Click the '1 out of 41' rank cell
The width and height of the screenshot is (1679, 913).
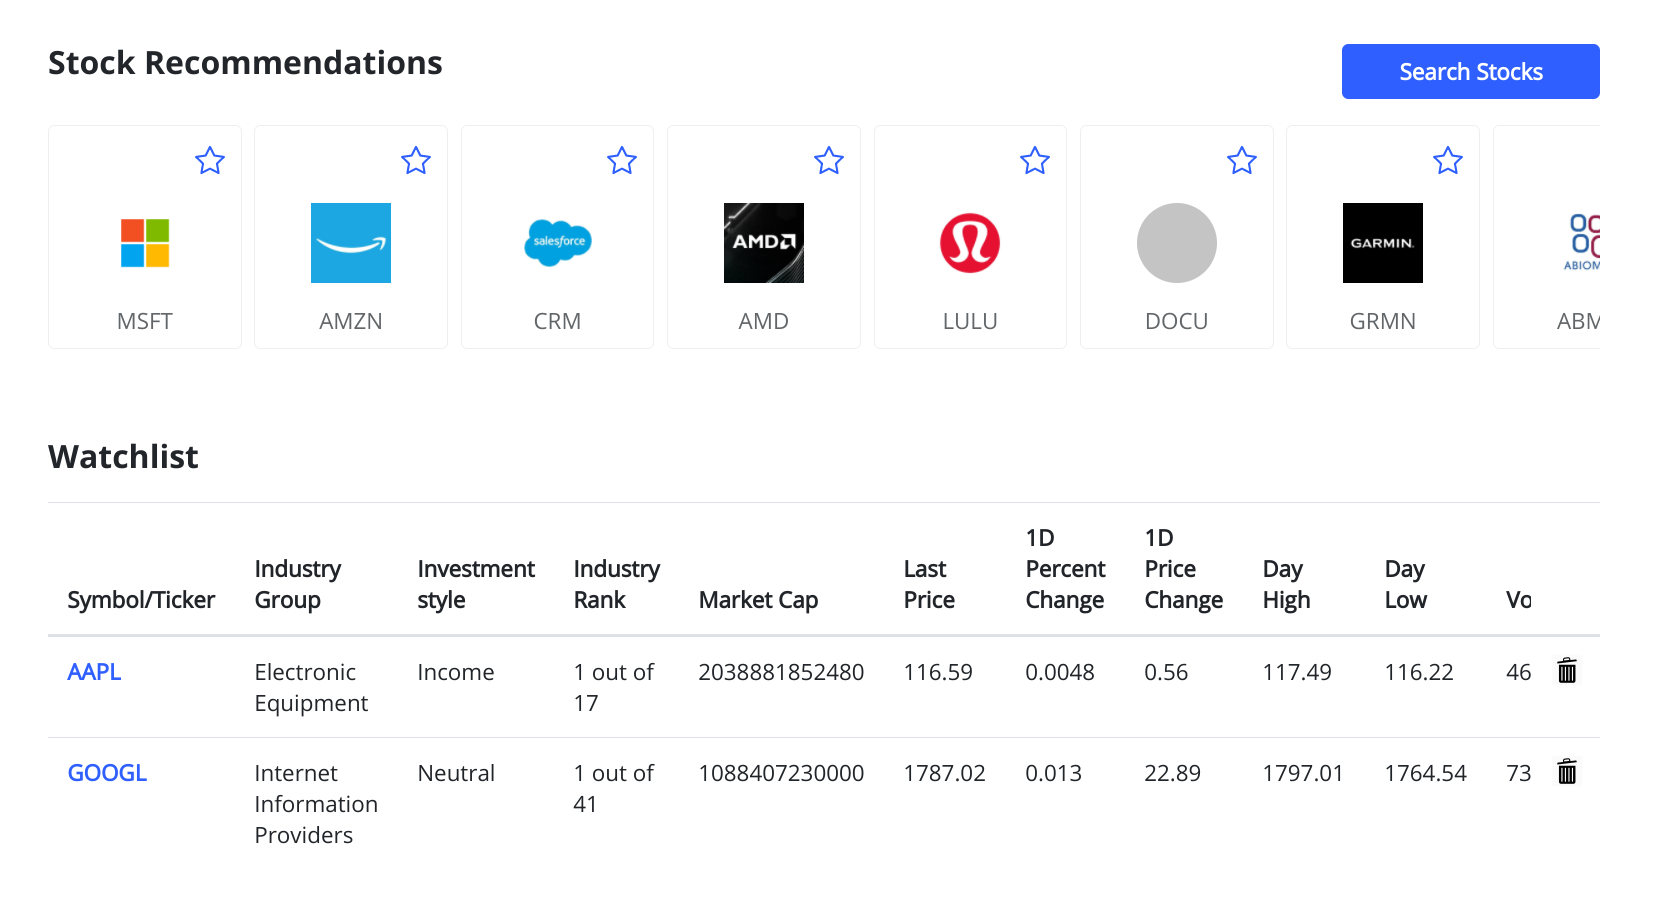[613, 788]
